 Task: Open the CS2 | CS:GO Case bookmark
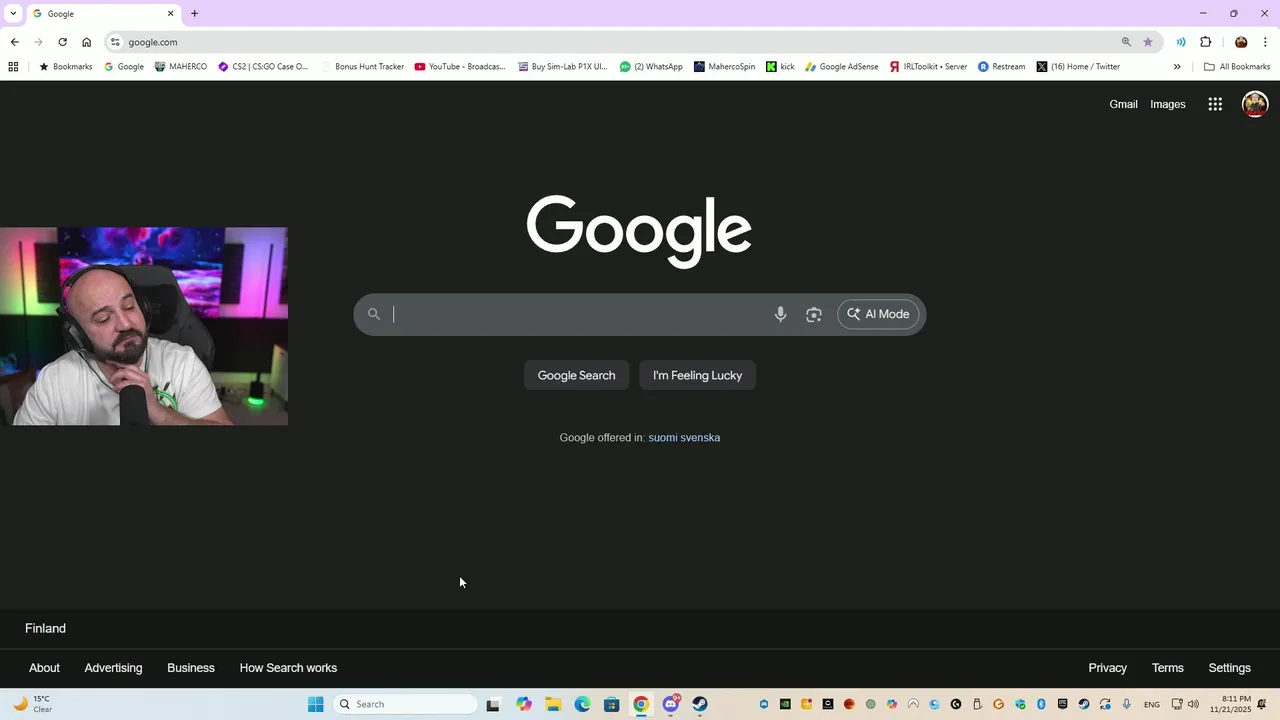263,67
